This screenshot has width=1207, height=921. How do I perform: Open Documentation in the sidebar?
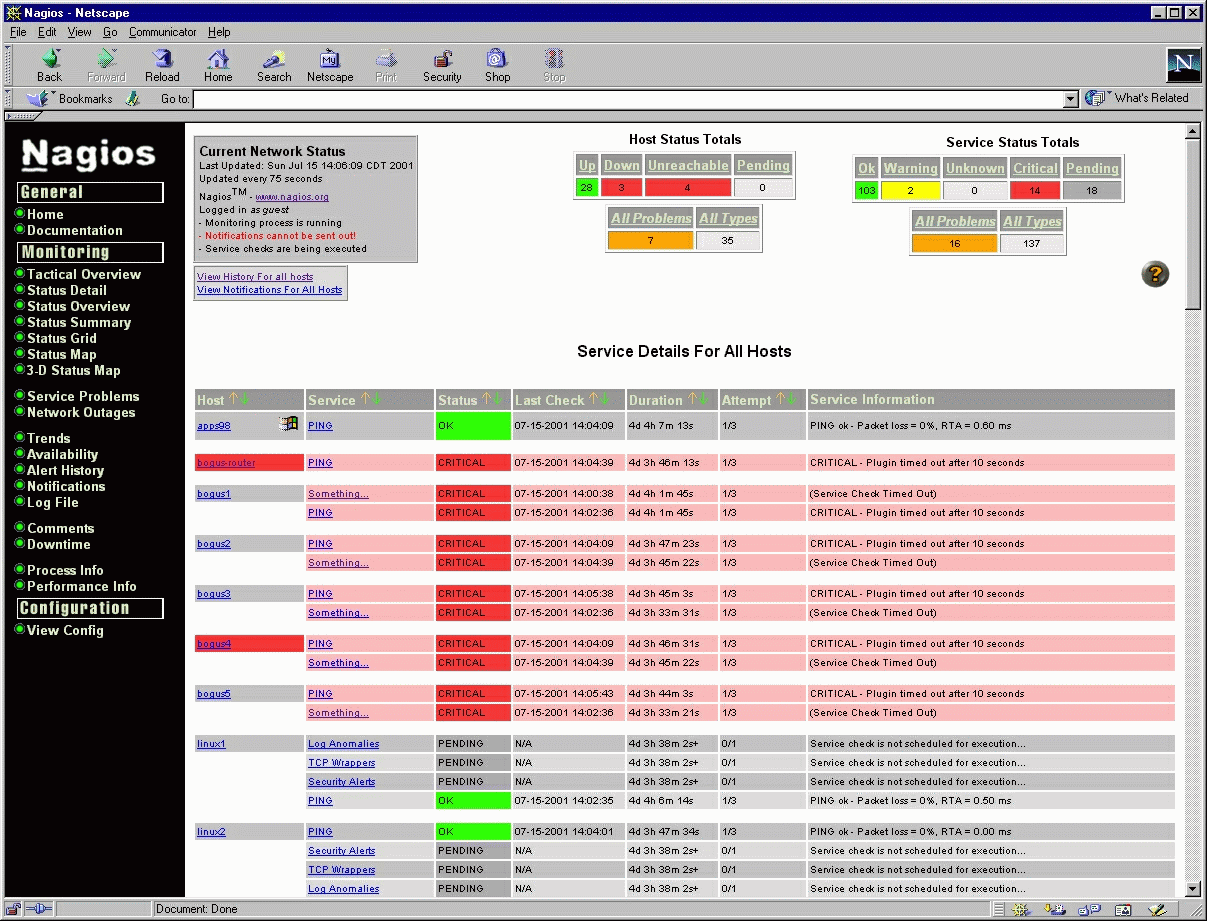click(x=75, y=230)
